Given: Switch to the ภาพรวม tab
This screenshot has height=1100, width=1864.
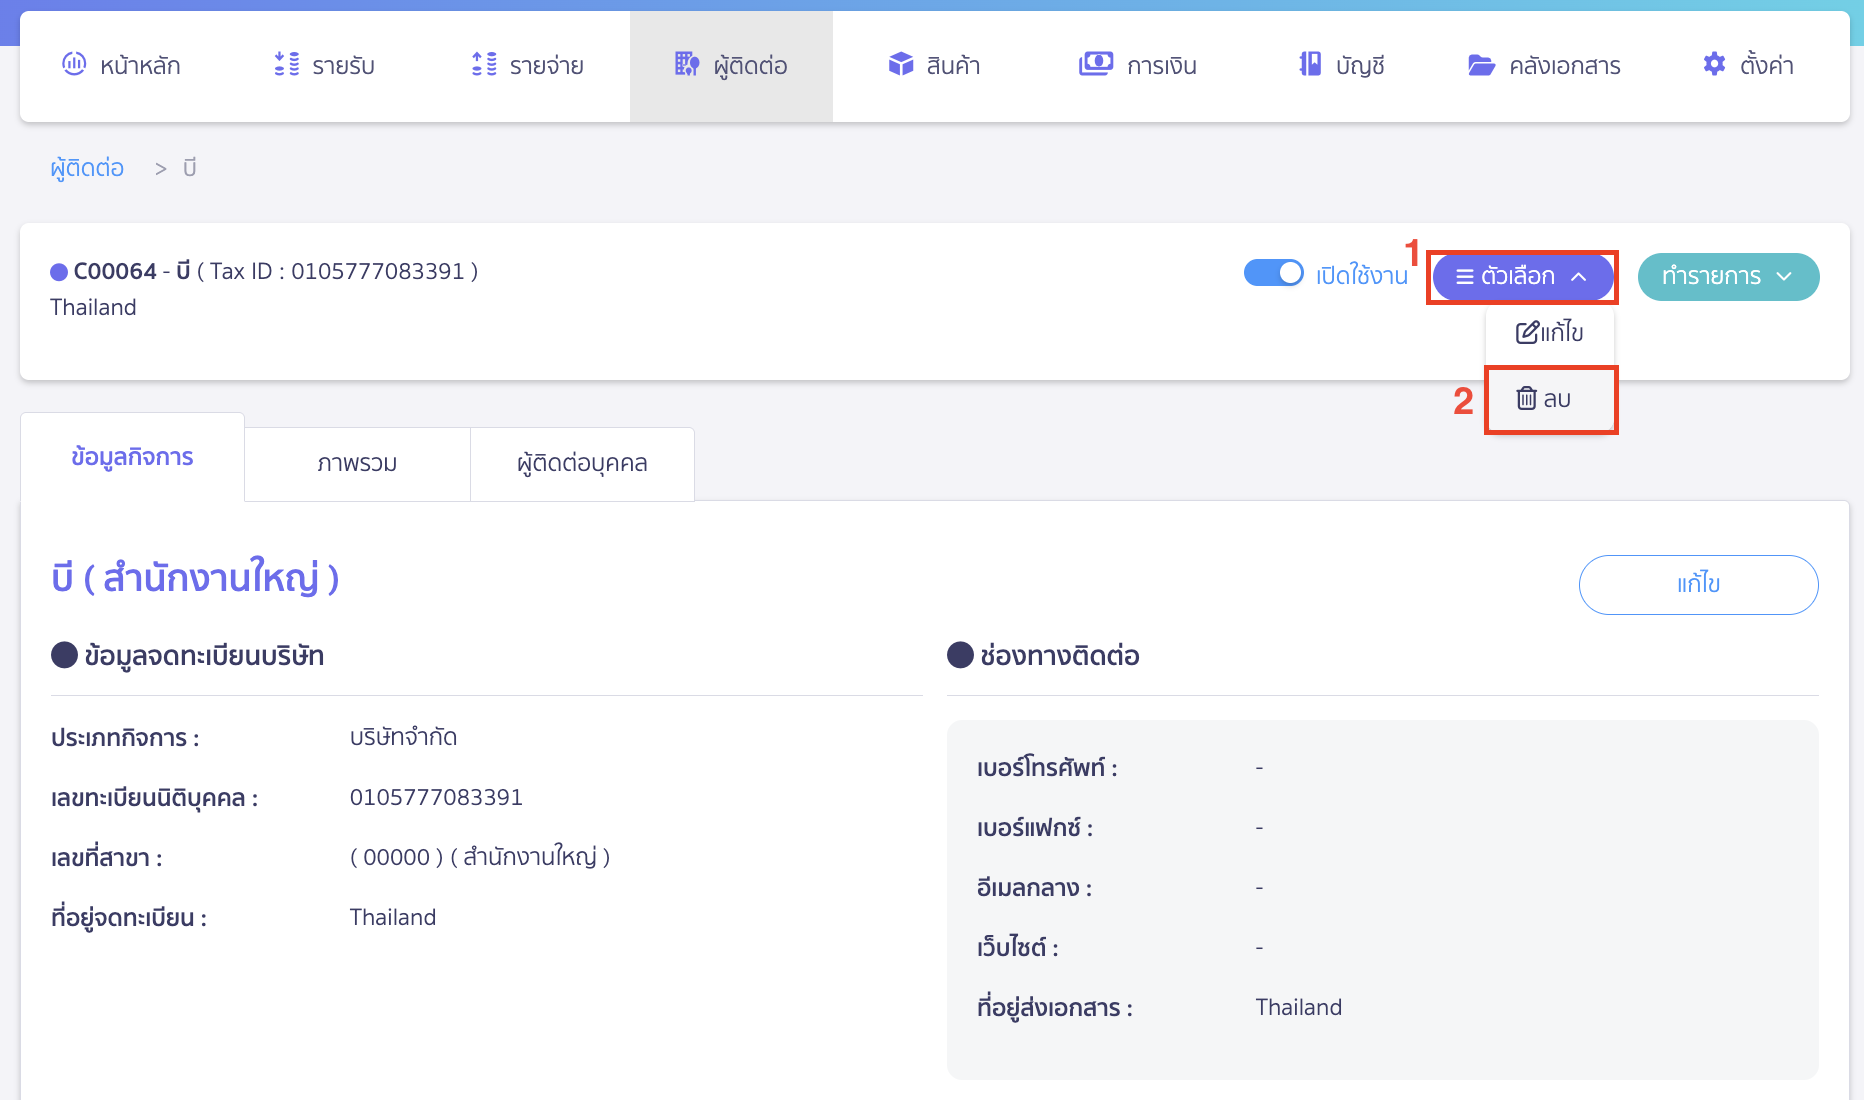Looking at the screenshot, I should pos(357,464).
